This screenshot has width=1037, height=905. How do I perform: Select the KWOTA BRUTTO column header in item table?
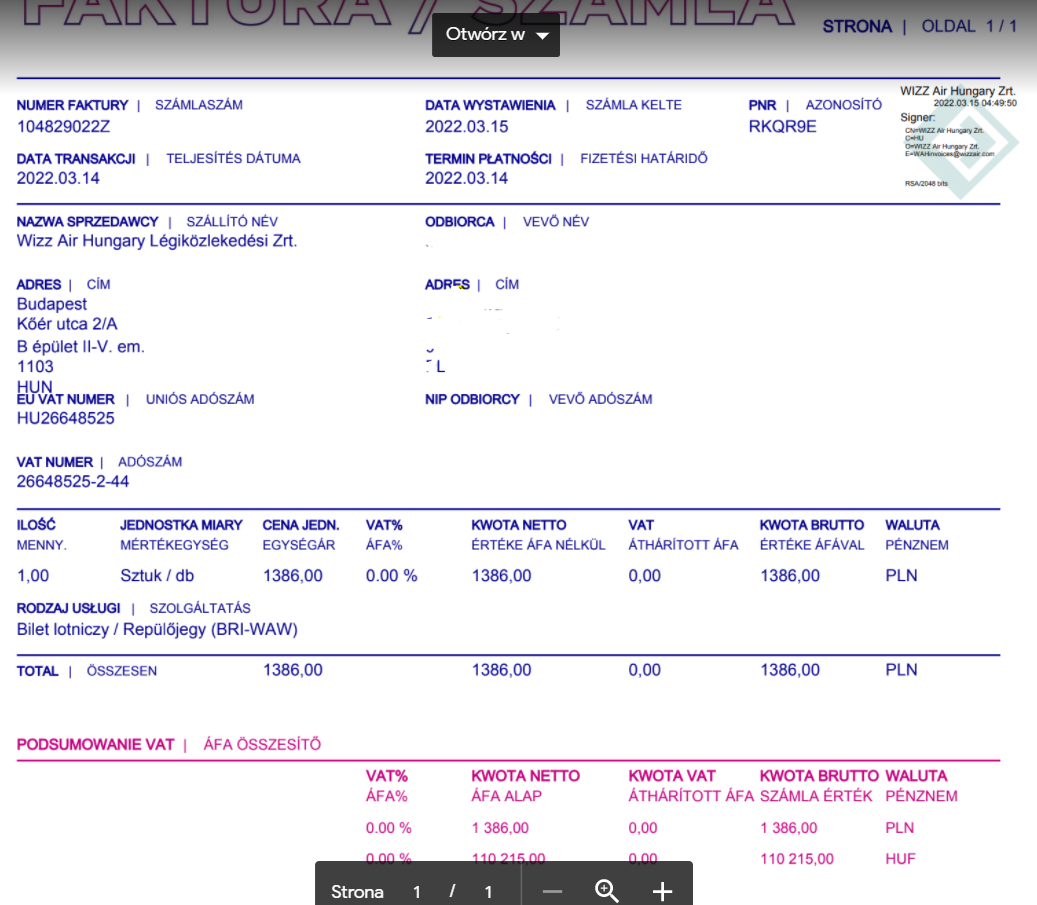811,525
